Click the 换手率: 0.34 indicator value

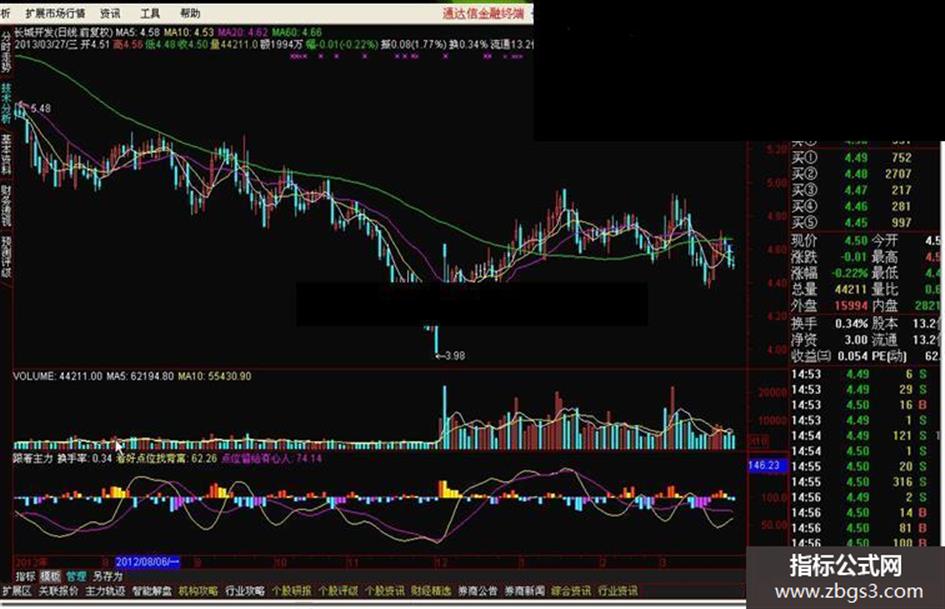[85, 459]
